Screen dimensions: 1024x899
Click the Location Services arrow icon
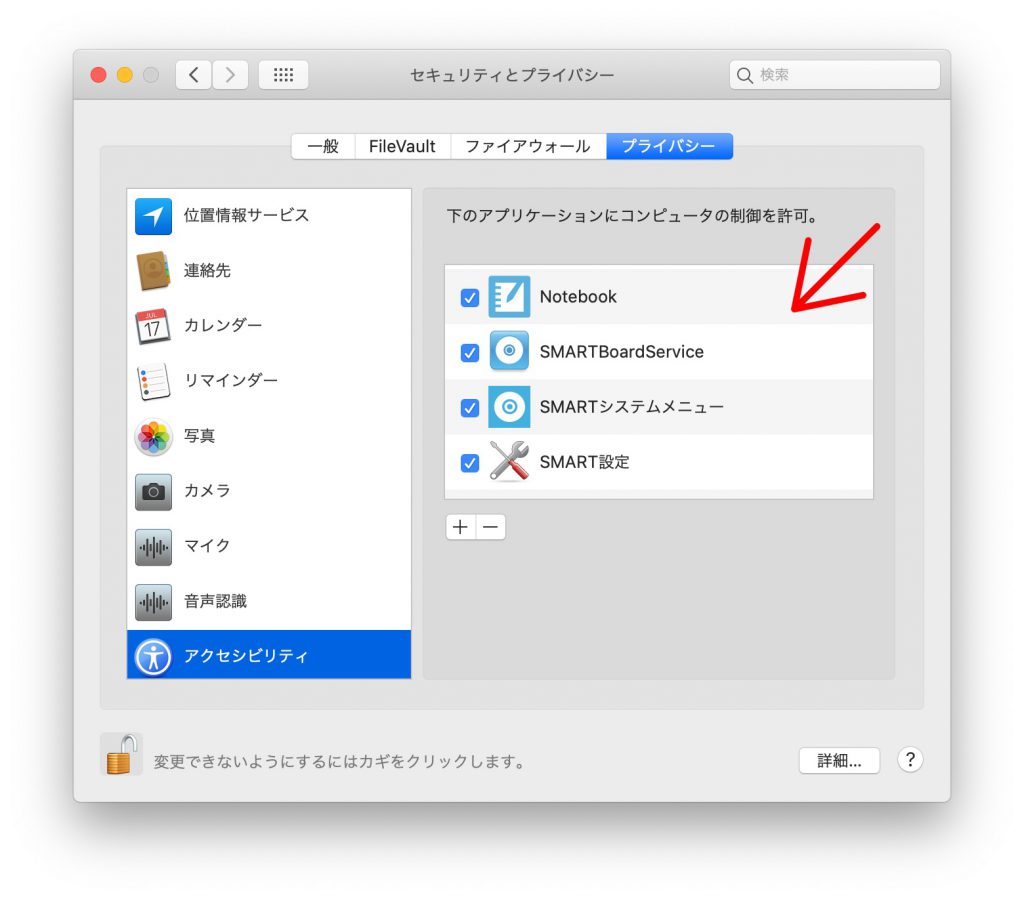pyautogui.click(x=153, y=216)
